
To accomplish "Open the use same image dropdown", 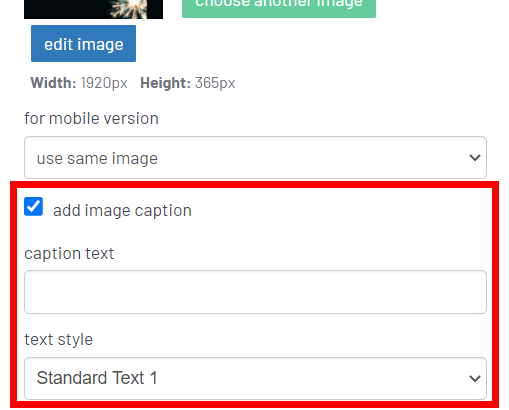I will [255, 158].
